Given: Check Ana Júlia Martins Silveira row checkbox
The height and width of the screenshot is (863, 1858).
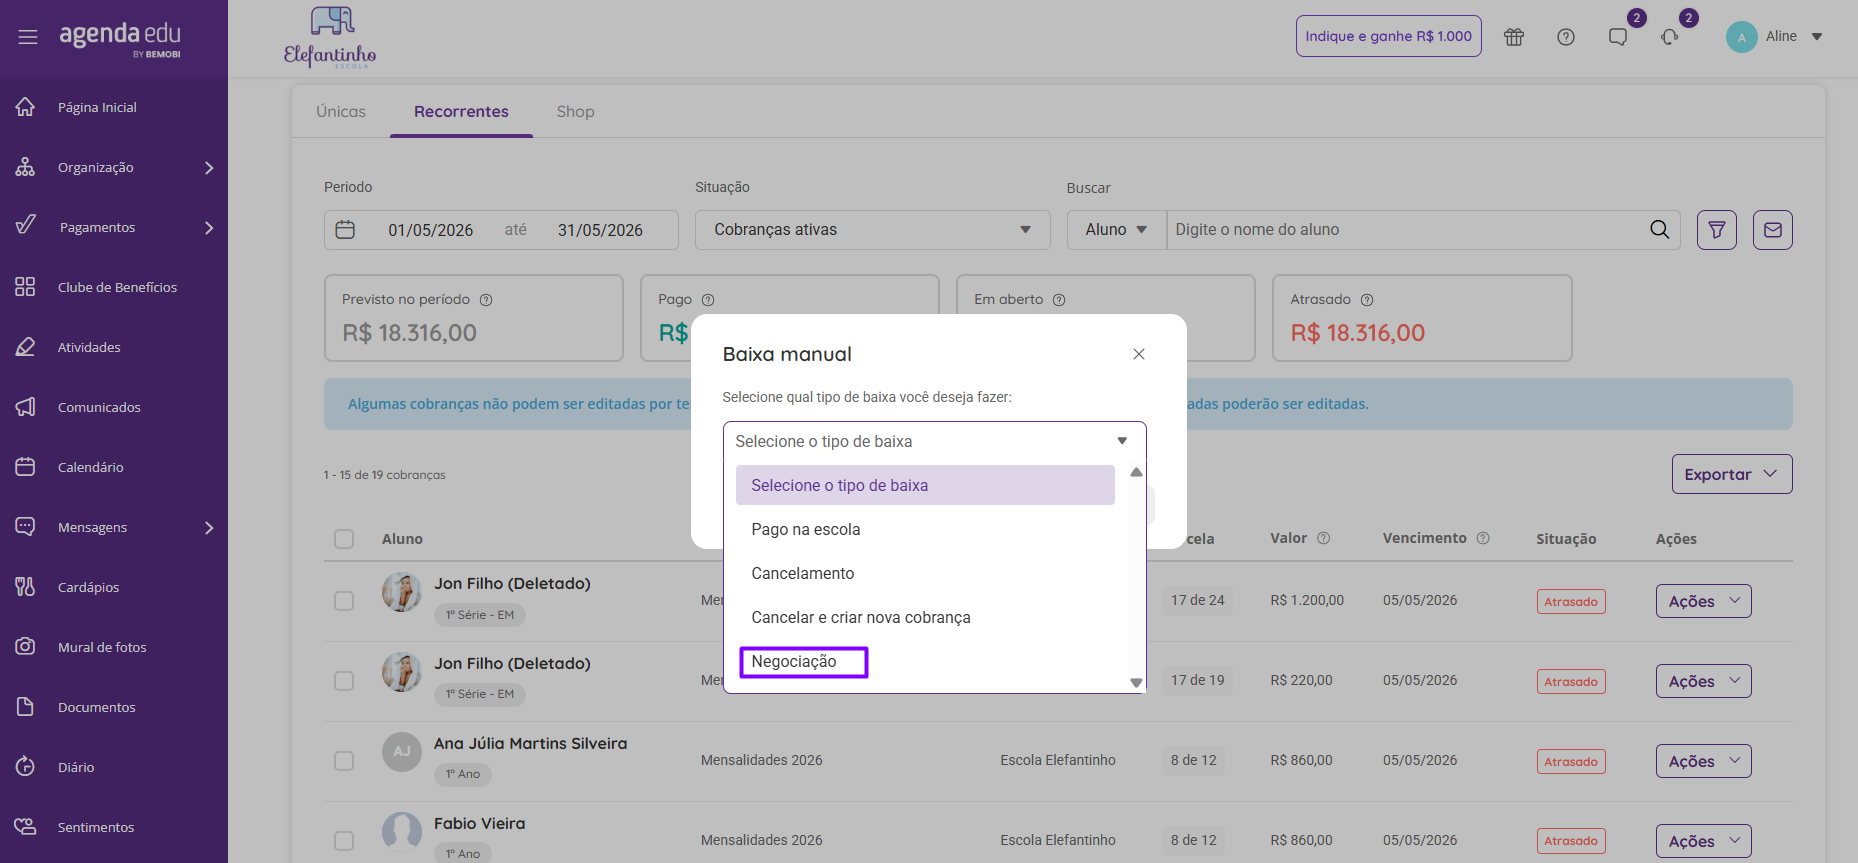Looking at the screenshot, I should (x=344, y=761).
